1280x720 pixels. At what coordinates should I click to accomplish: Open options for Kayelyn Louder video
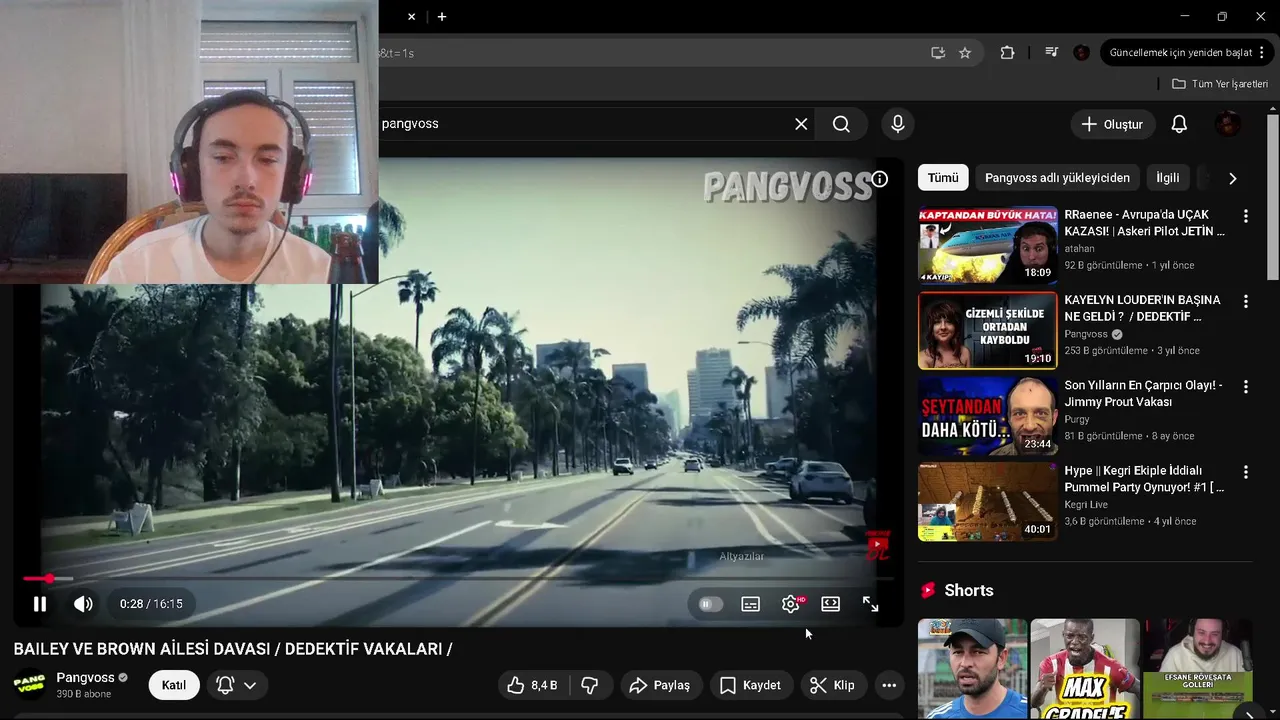pyautogui.click(x=1245, y=301)
